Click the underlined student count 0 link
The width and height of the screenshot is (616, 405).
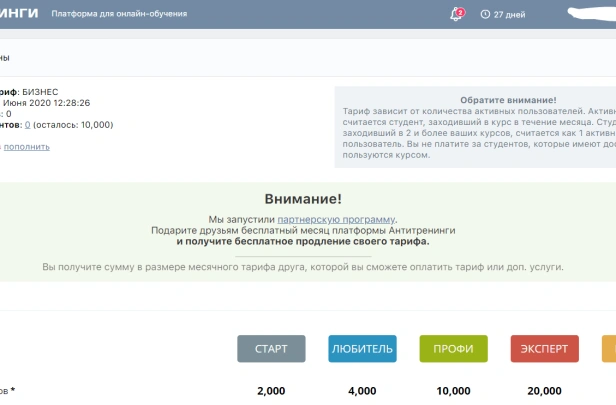(x=27, y=125)
